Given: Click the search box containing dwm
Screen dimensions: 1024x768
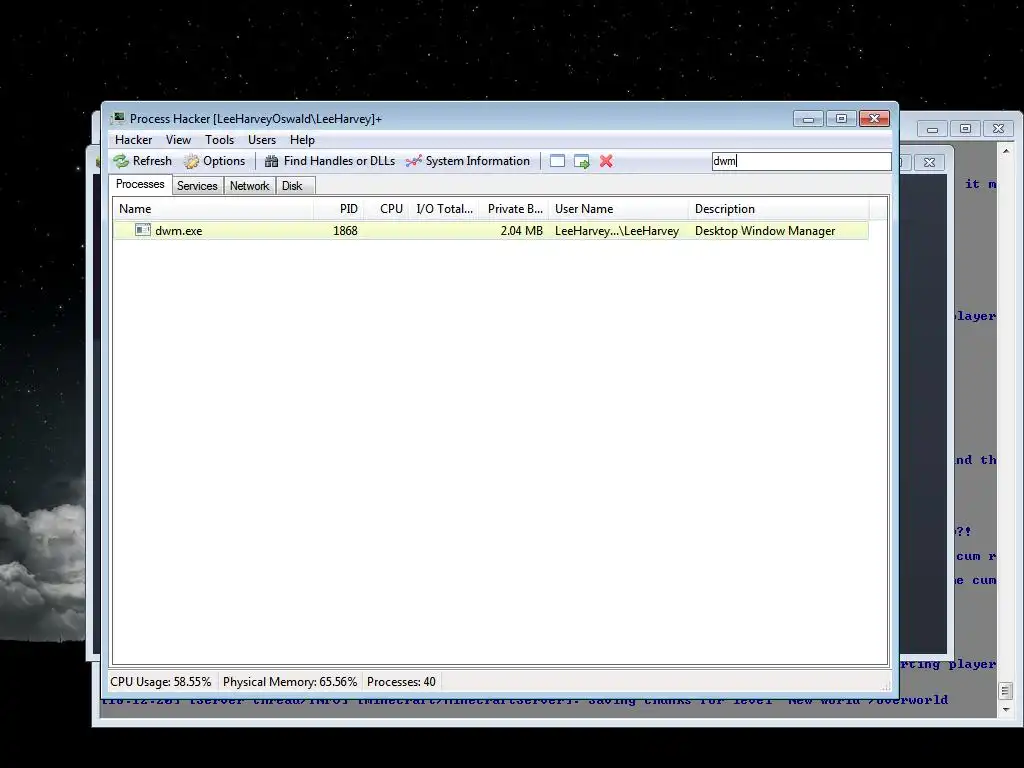Looking at the screenshot, I should tap(801, 161).
